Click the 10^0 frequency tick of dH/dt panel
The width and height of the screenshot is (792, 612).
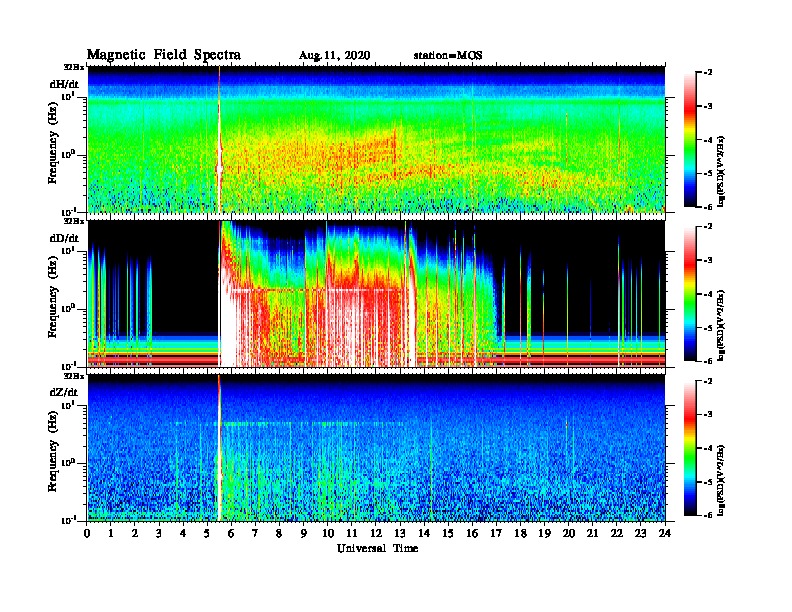(68, 154)
